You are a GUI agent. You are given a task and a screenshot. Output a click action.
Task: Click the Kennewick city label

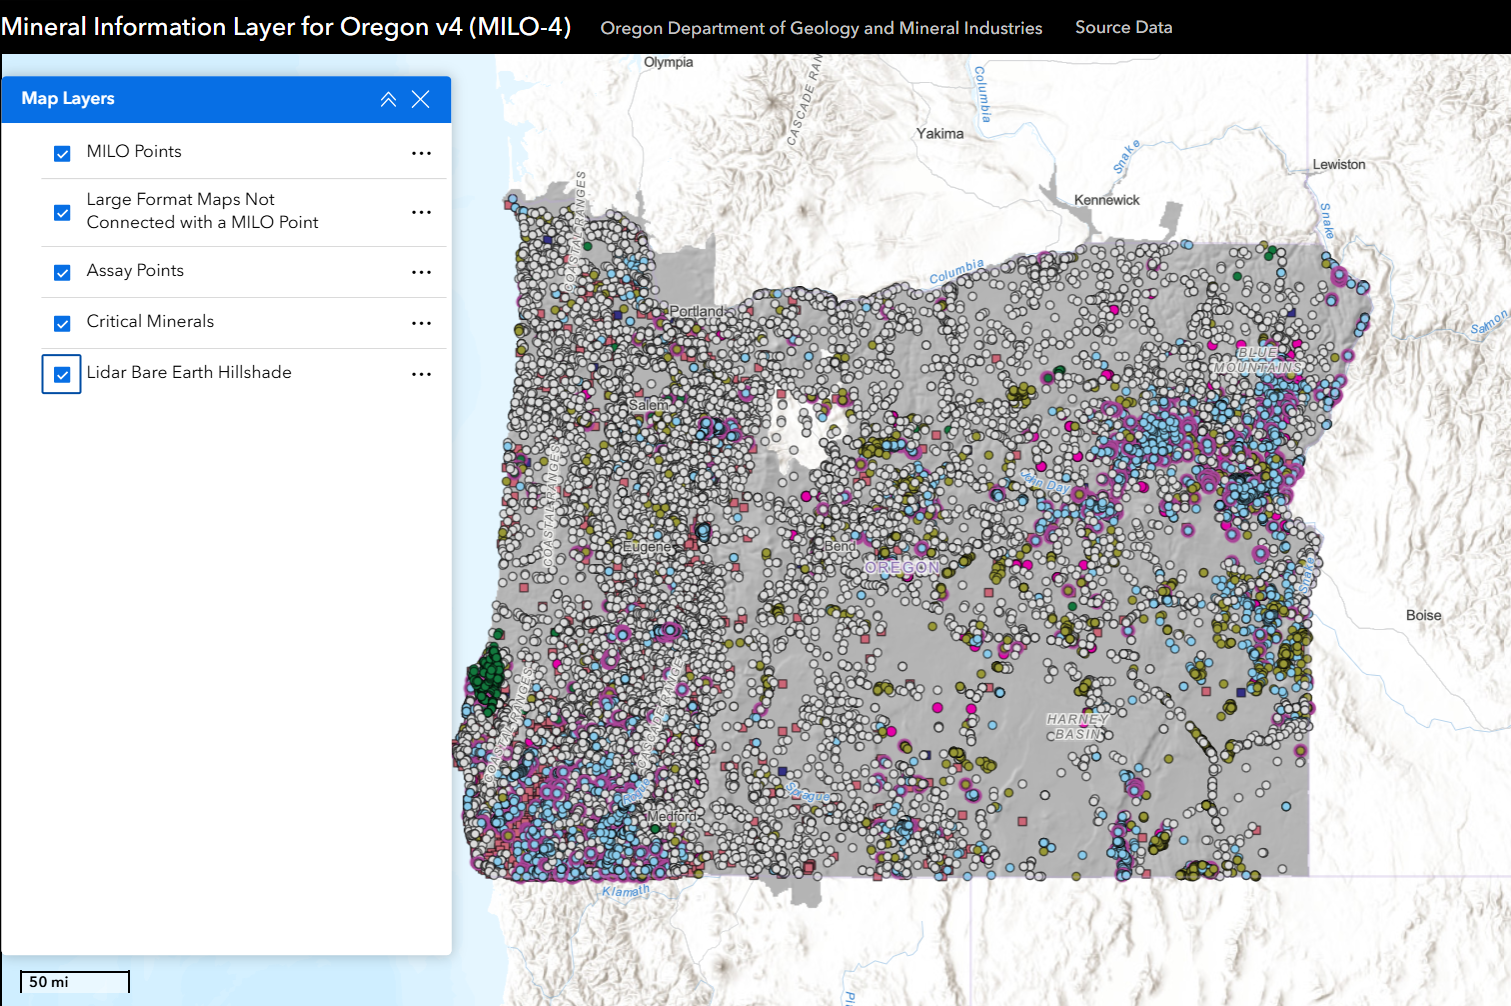click(x=1107, y=200)
